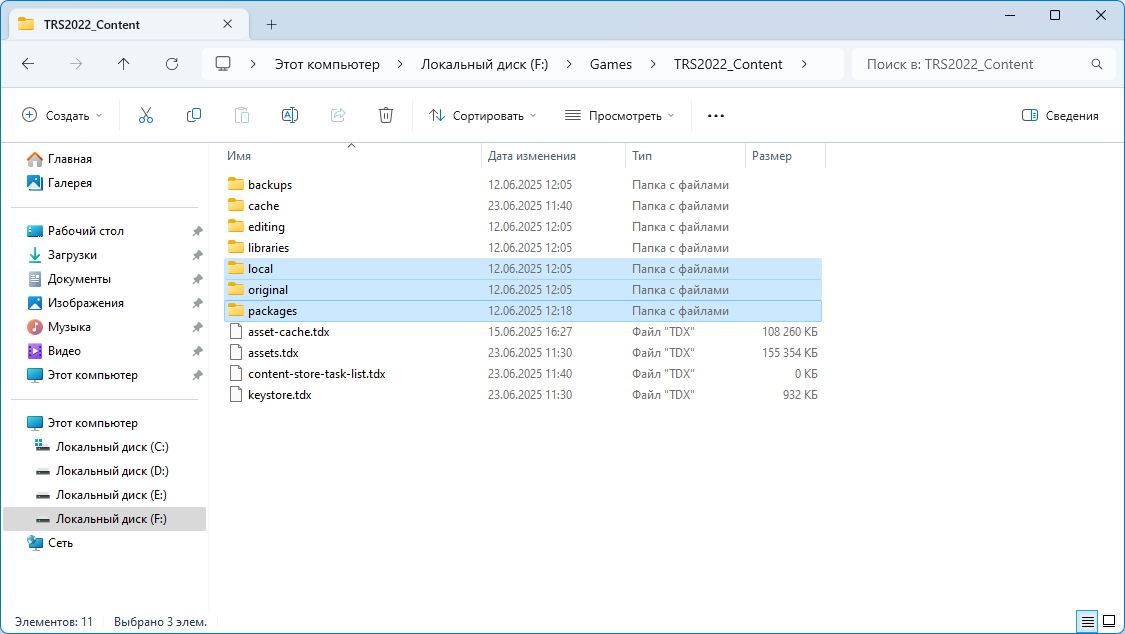
Task: Click pin icon beside Музыка
Action: pyautogui.click(x=197, y=327)
